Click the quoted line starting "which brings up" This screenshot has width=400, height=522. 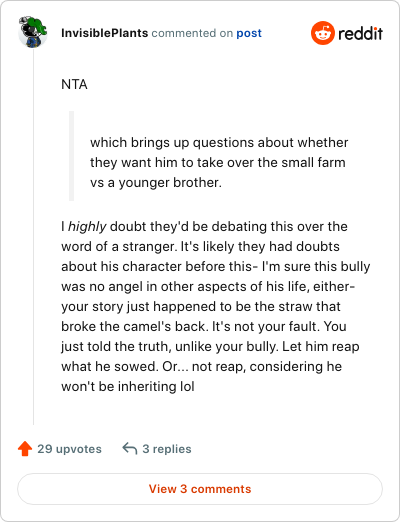click(219, 142)
